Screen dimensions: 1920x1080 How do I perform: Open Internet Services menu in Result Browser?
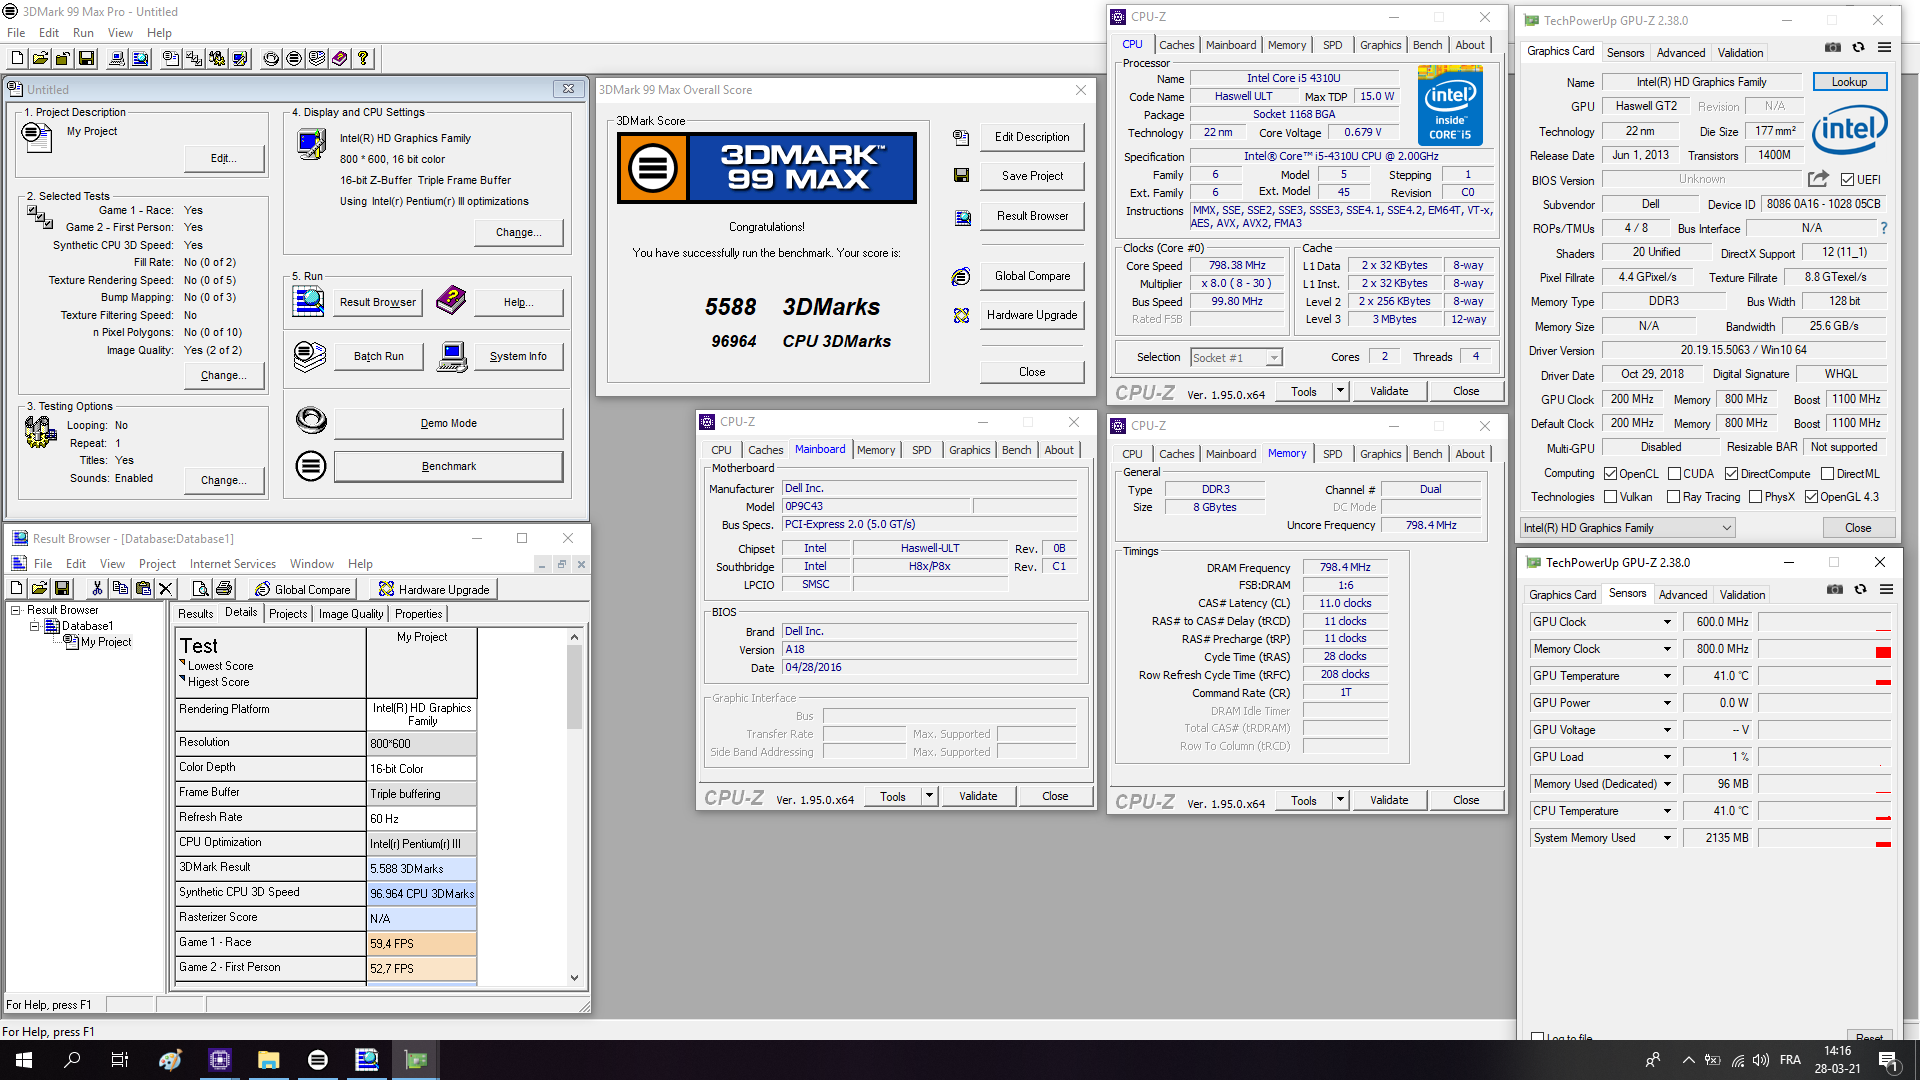(x=232, y=564)
